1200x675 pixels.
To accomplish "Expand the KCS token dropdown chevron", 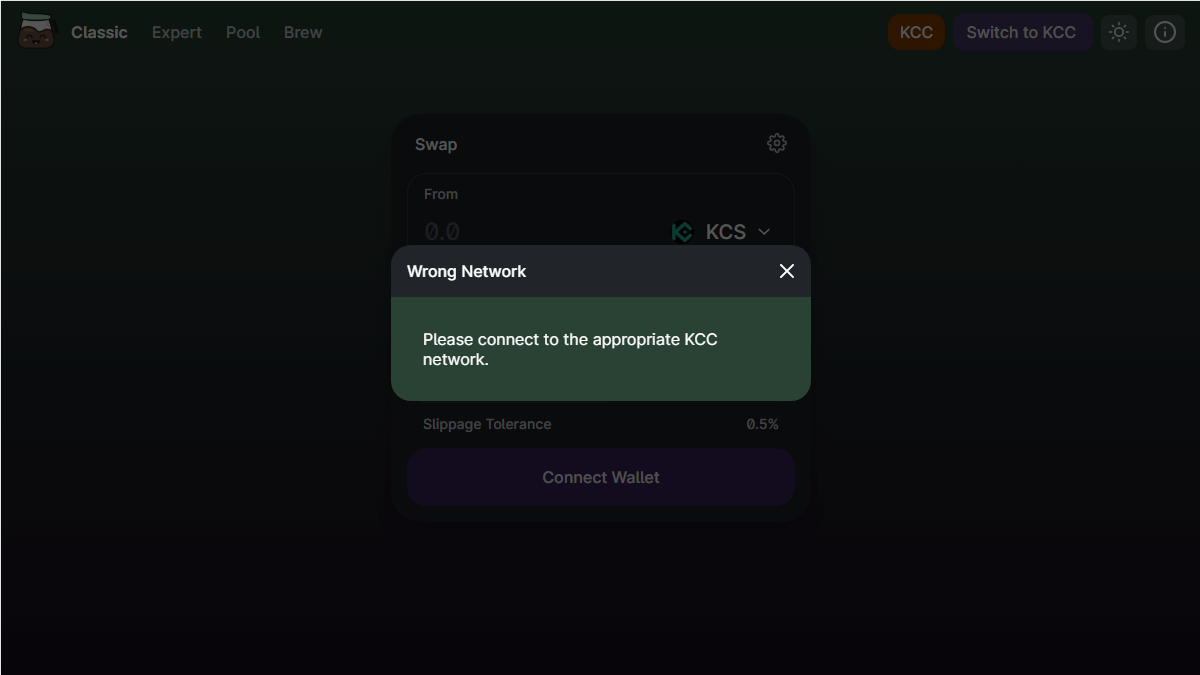I will point(764,232).
